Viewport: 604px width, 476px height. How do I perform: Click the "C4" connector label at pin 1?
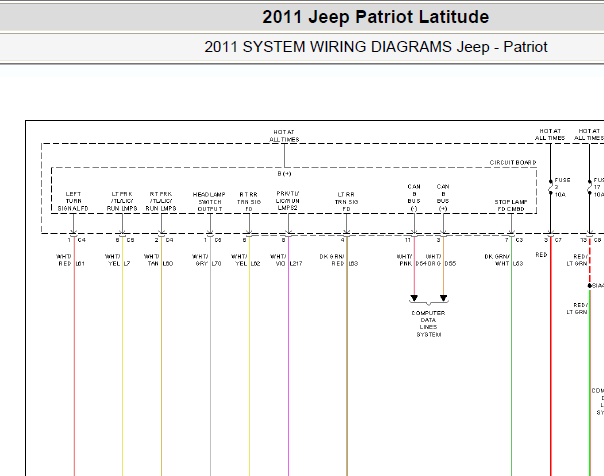pyautogui.click(x=82, y=240)
